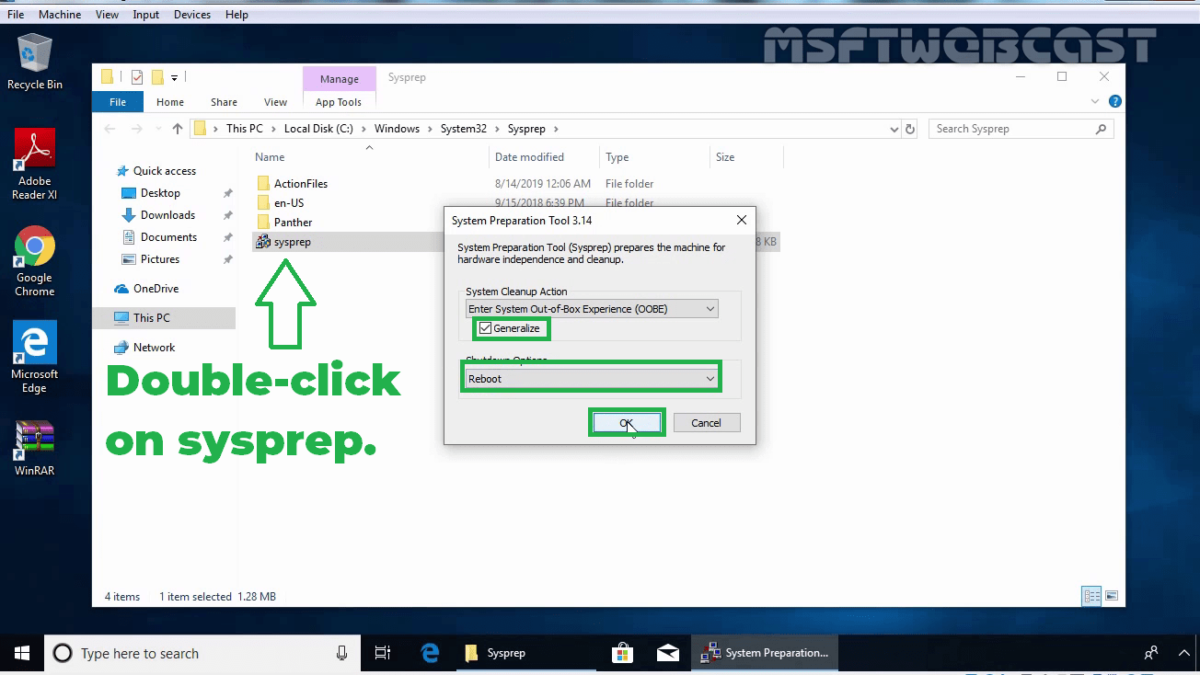Open Edge from the taskbar
This screenshot has width=1200, height=675.
(430, 653)
